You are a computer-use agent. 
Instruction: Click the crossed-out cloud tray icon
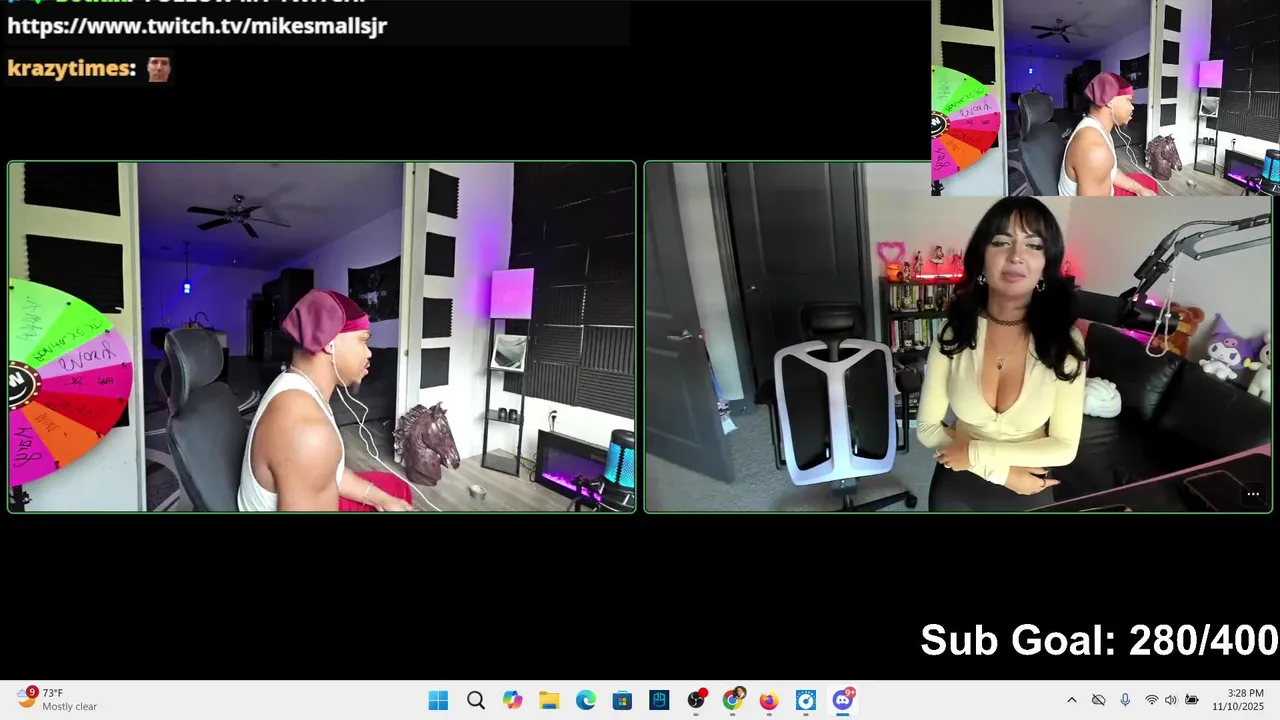point(1098,700)
